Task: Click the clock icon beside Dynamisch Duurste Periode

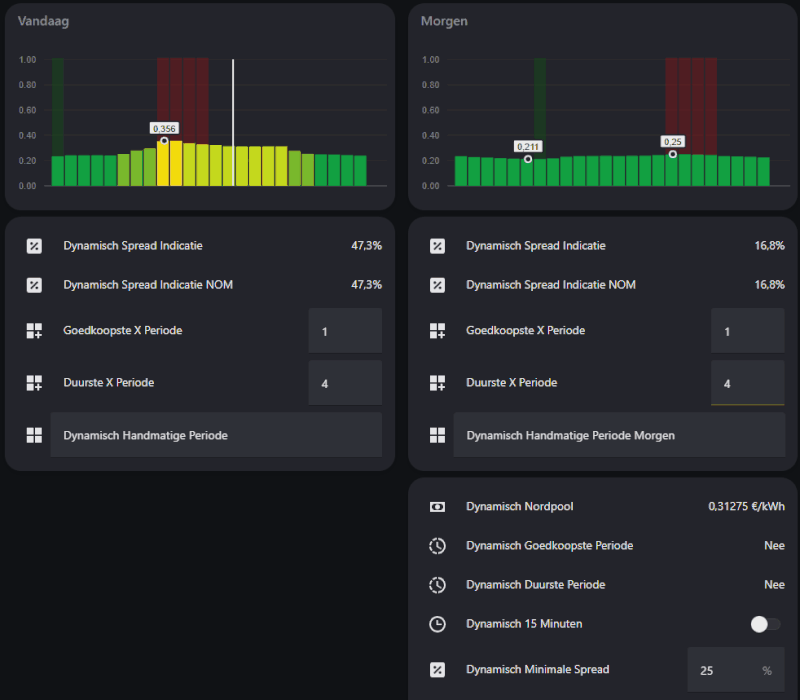Action: [x=437, y=585]
